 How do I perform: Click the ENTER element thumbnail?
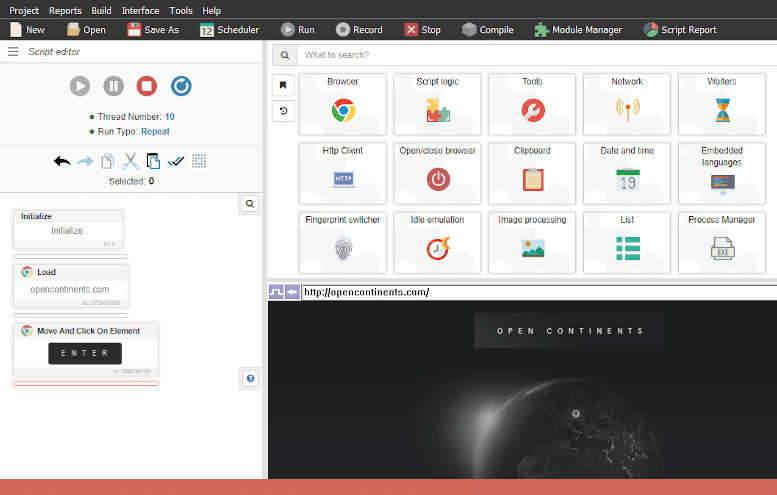pos(85,353)
